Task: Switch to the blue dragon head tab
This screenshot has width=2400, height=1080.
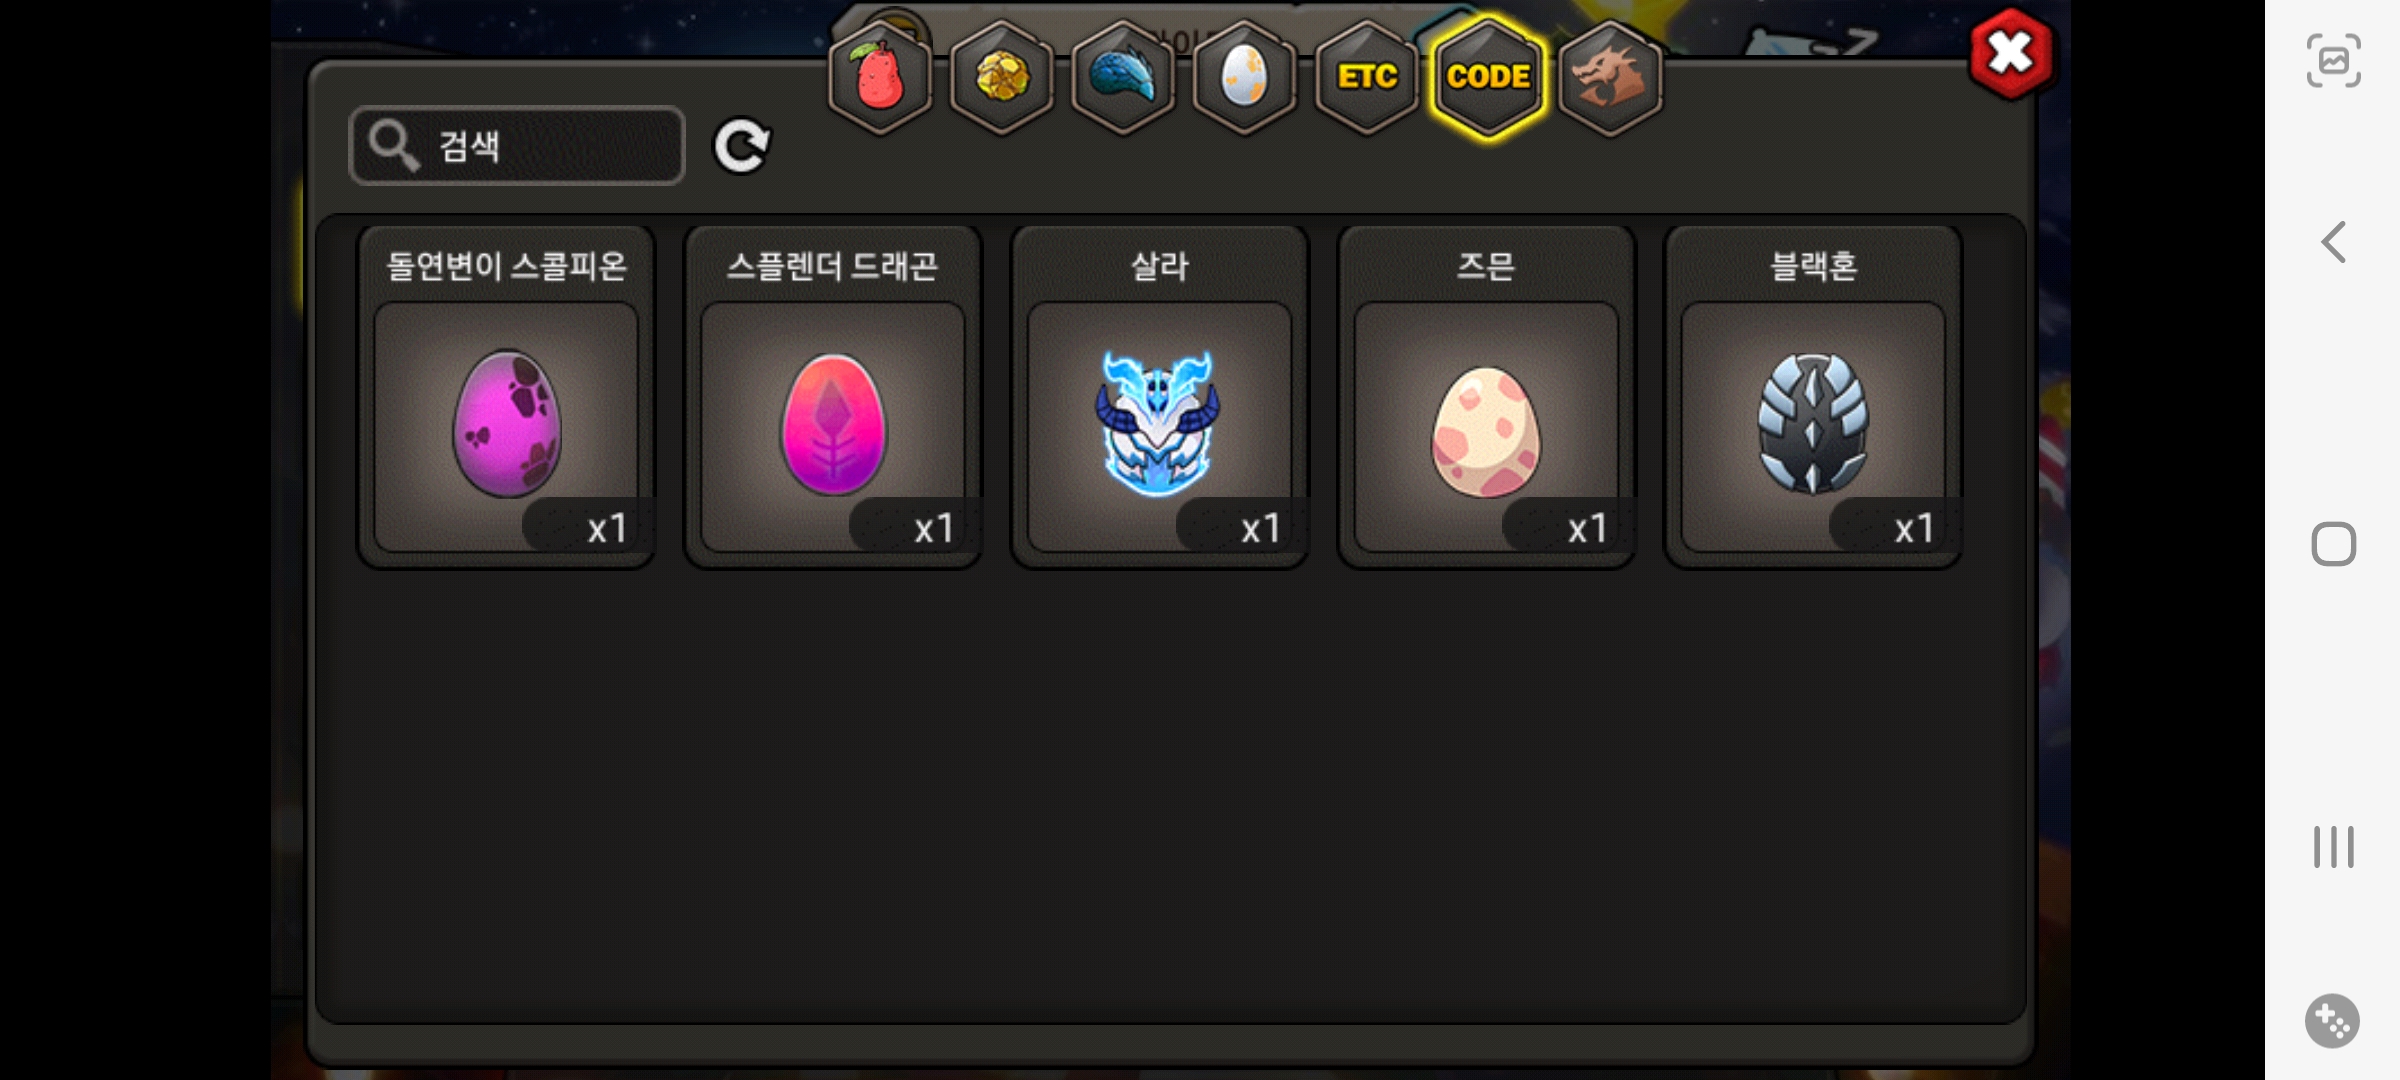Action: point(1123,77)
